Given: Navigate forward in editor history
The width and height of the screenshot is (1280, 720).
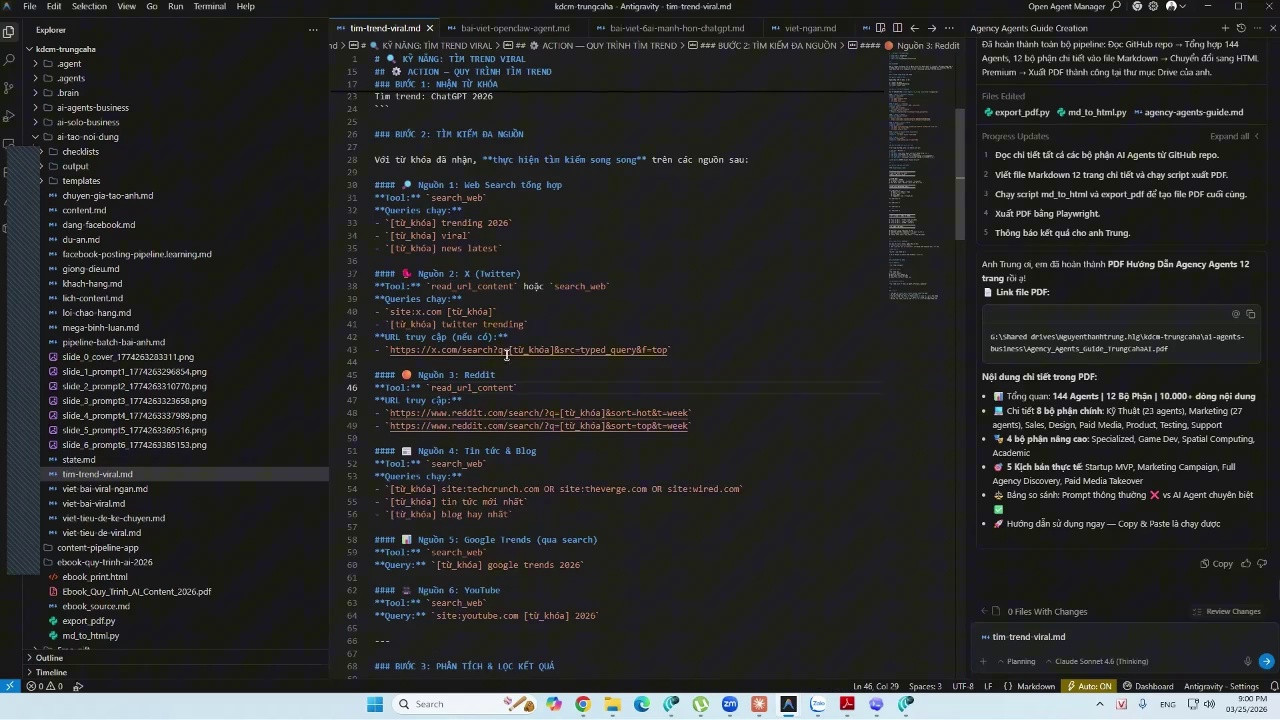Looking at the screenshot, I should point(931,28).
